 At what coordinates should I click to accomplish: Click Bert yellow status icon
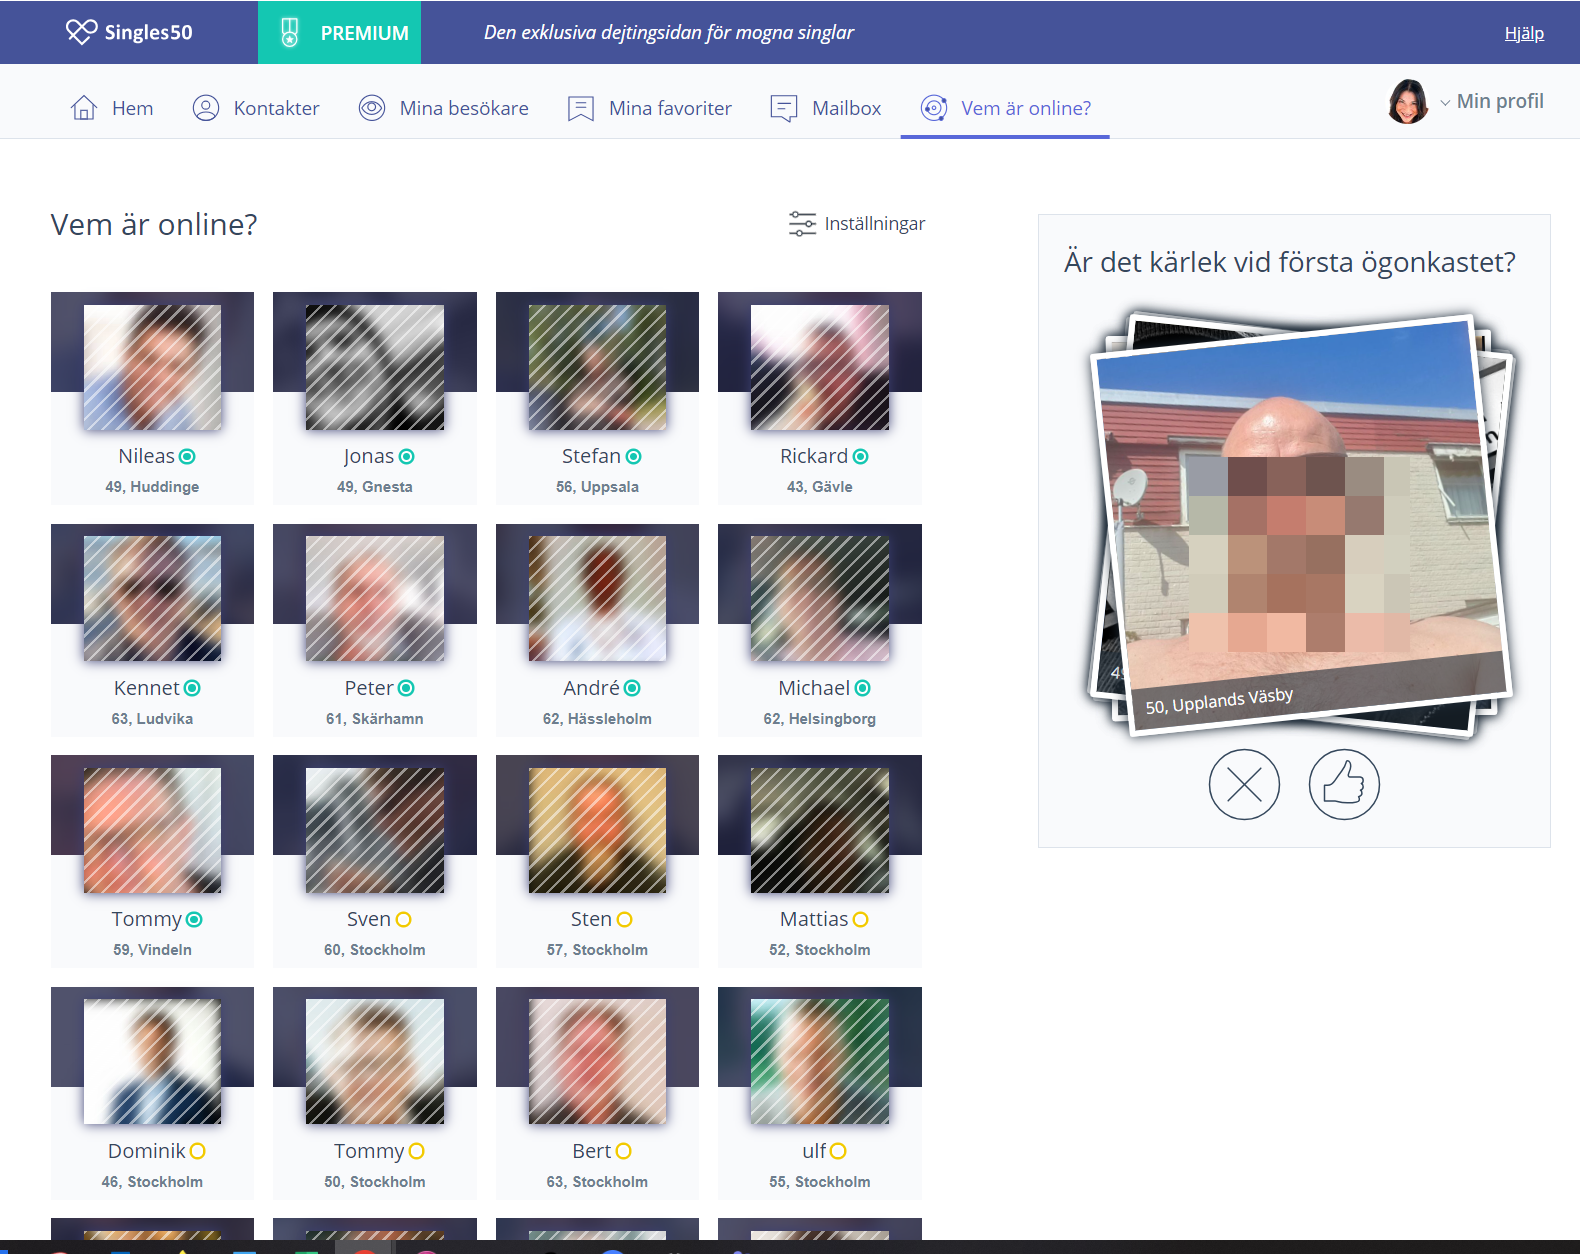623,1151
